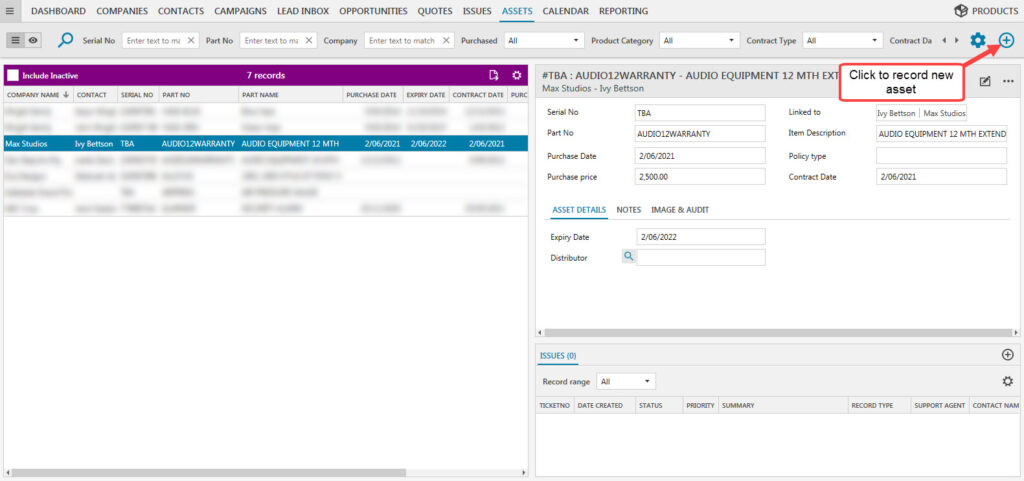Export the asset list using the document icon

pyautogui.click(x=493, y=75)
